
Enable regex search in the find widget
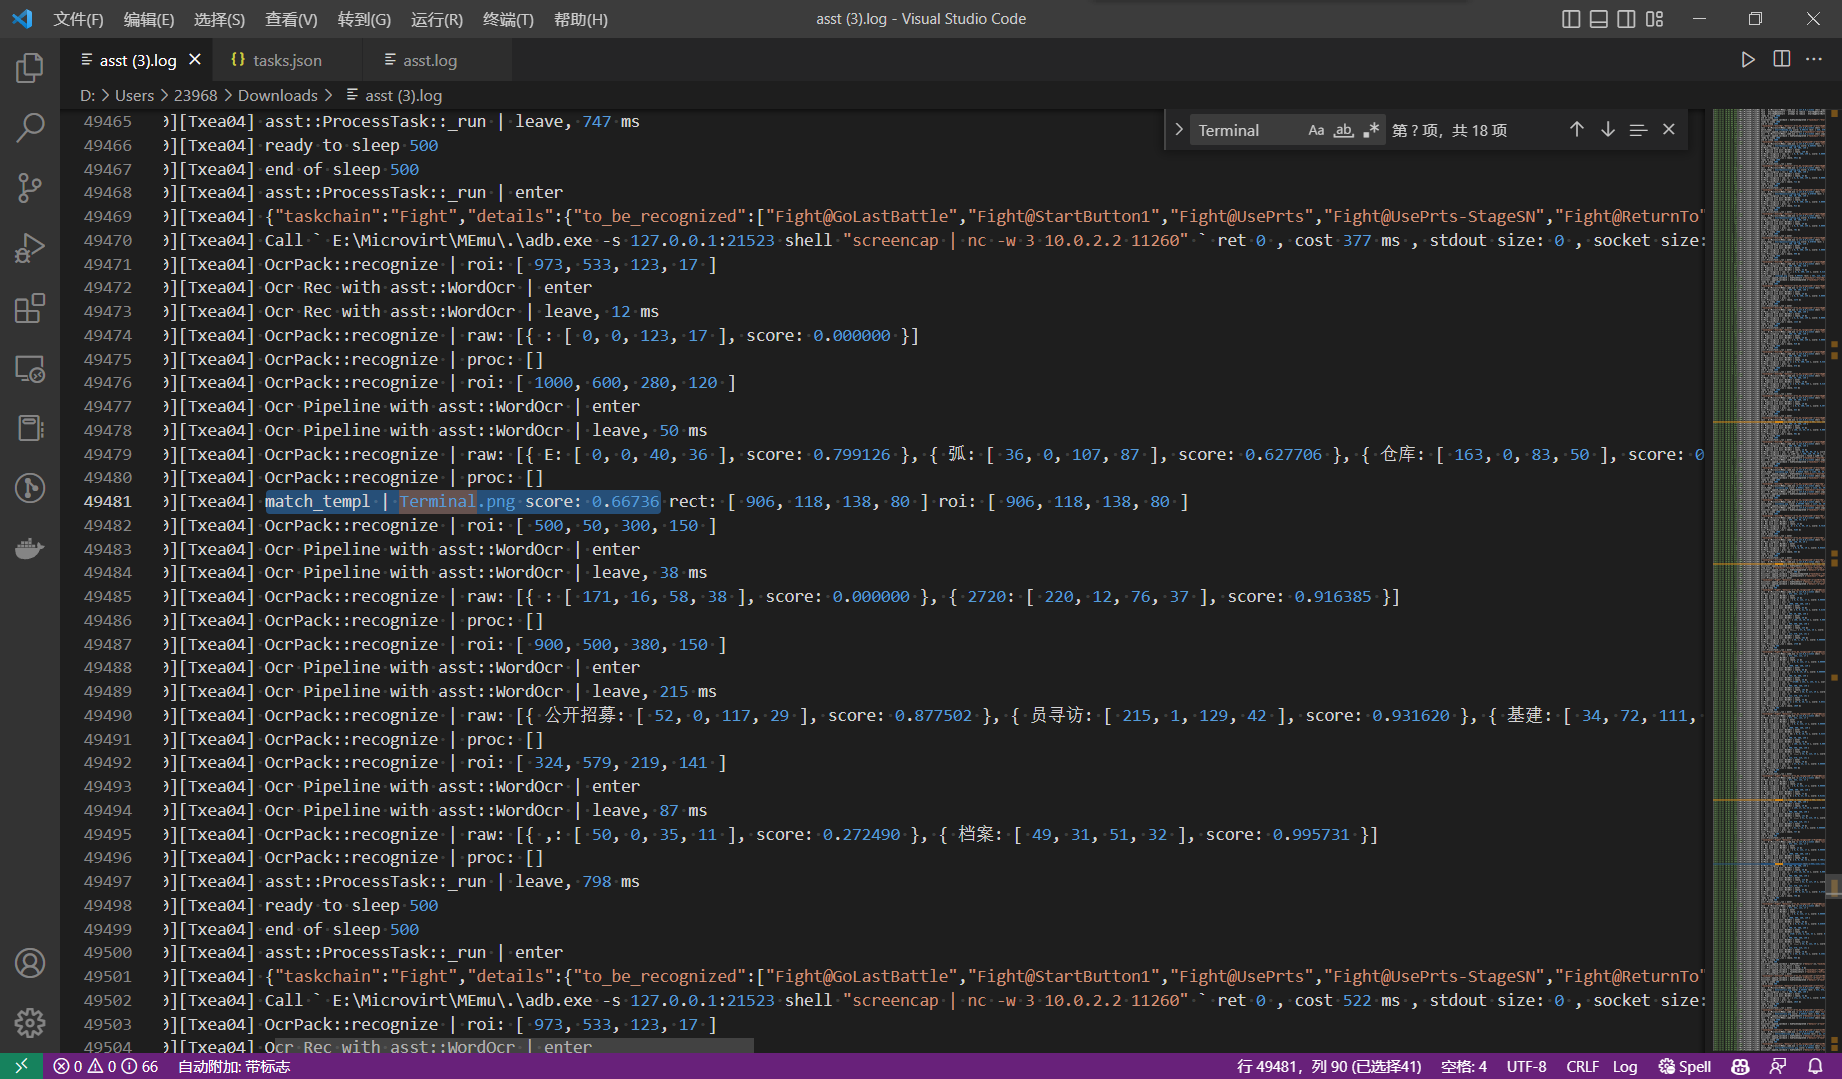1371,129
